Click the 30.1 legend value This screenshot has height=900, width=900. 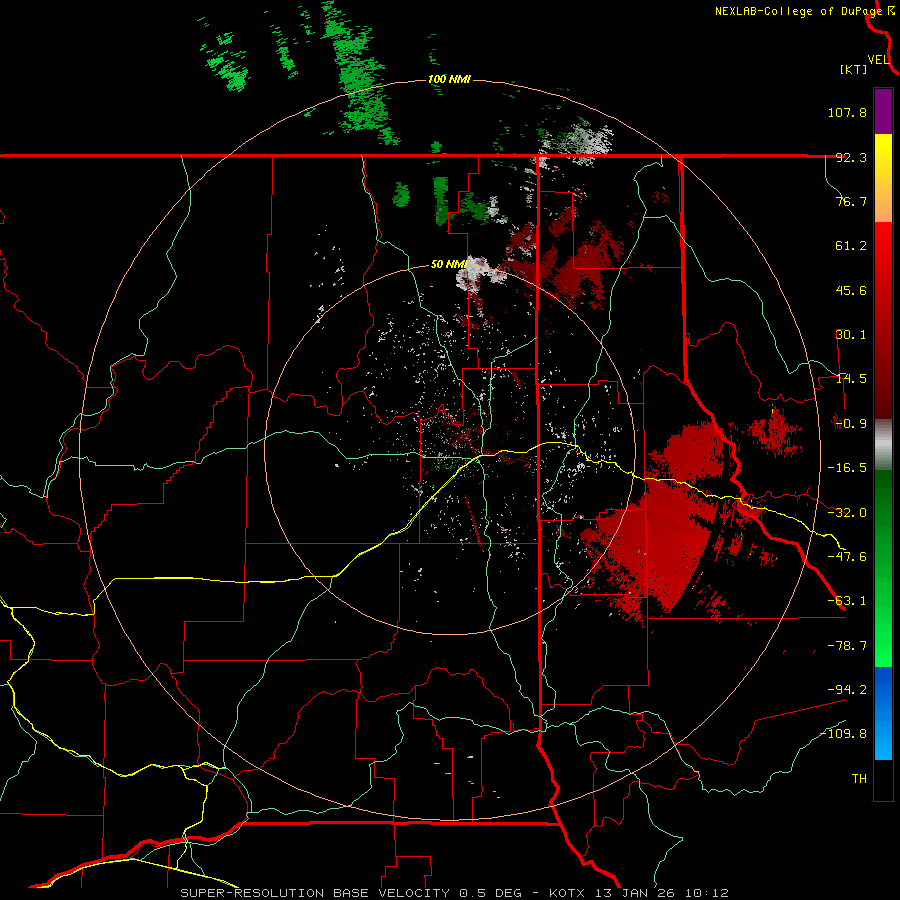(x=851, y=335)
